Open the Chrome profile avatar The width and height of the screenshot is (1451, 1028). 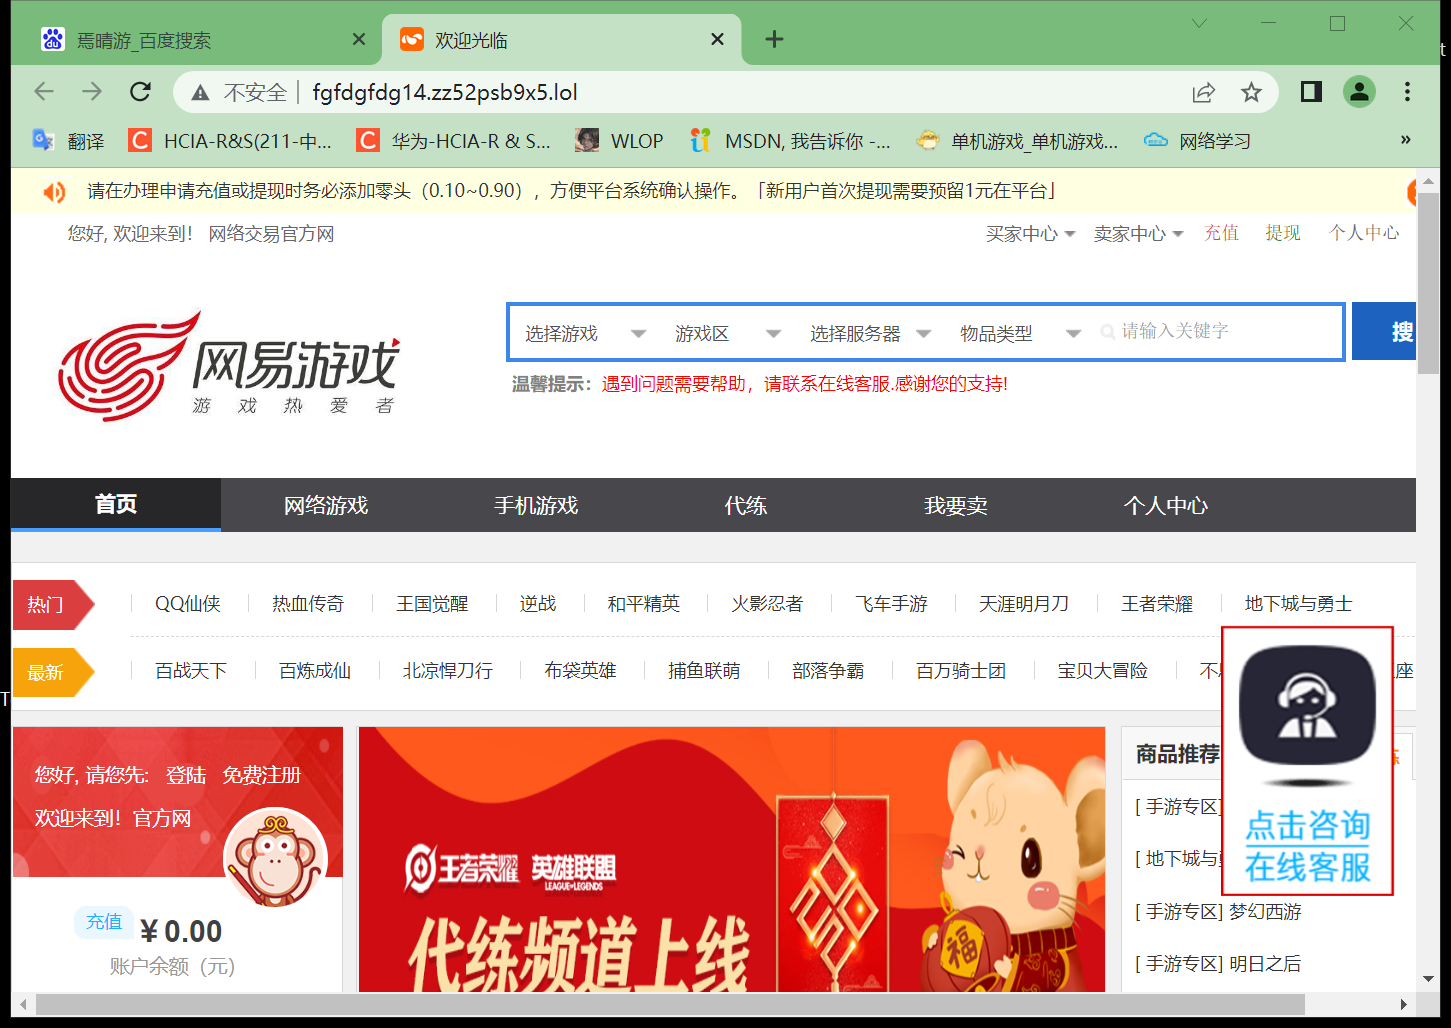1359,92
